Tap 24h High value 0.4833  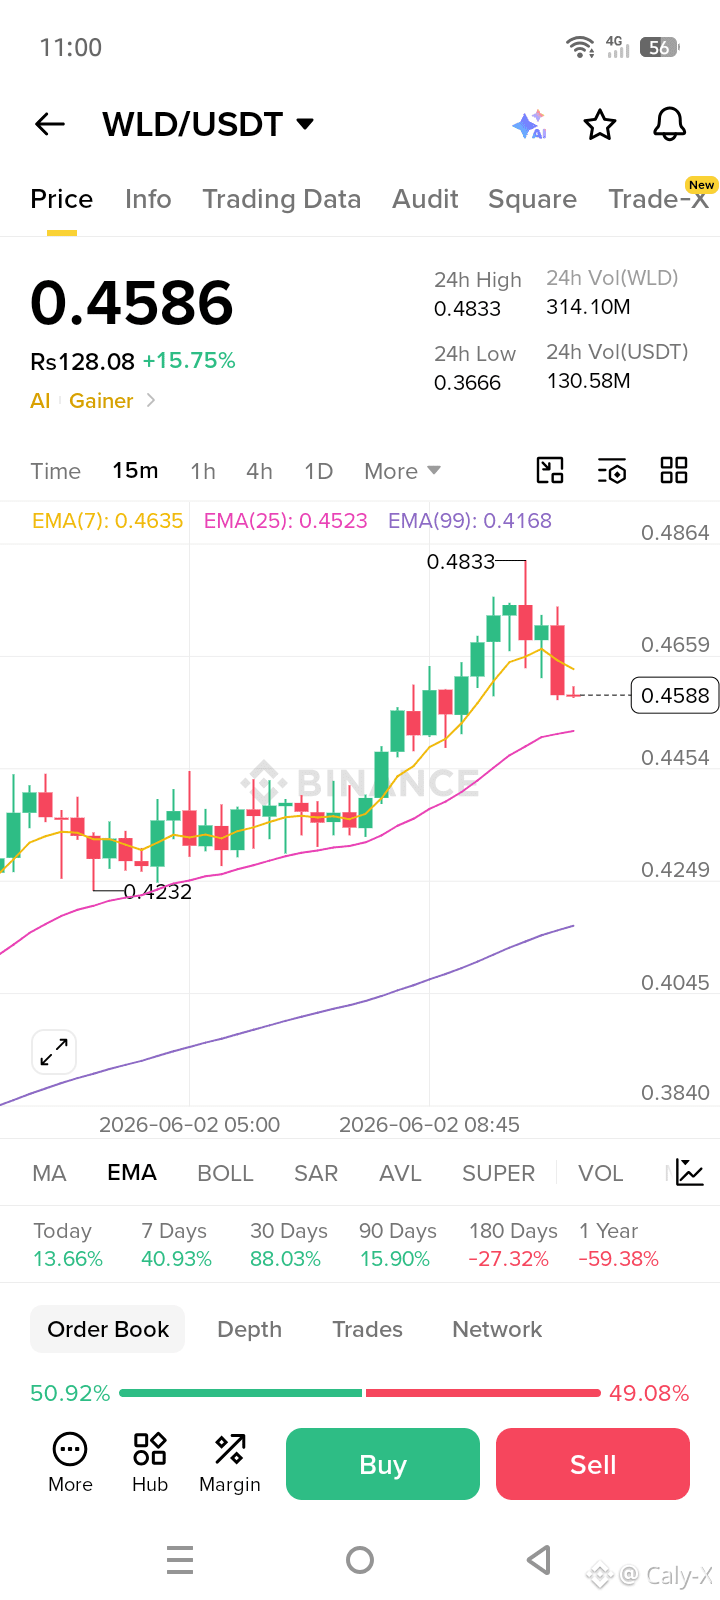467,309
